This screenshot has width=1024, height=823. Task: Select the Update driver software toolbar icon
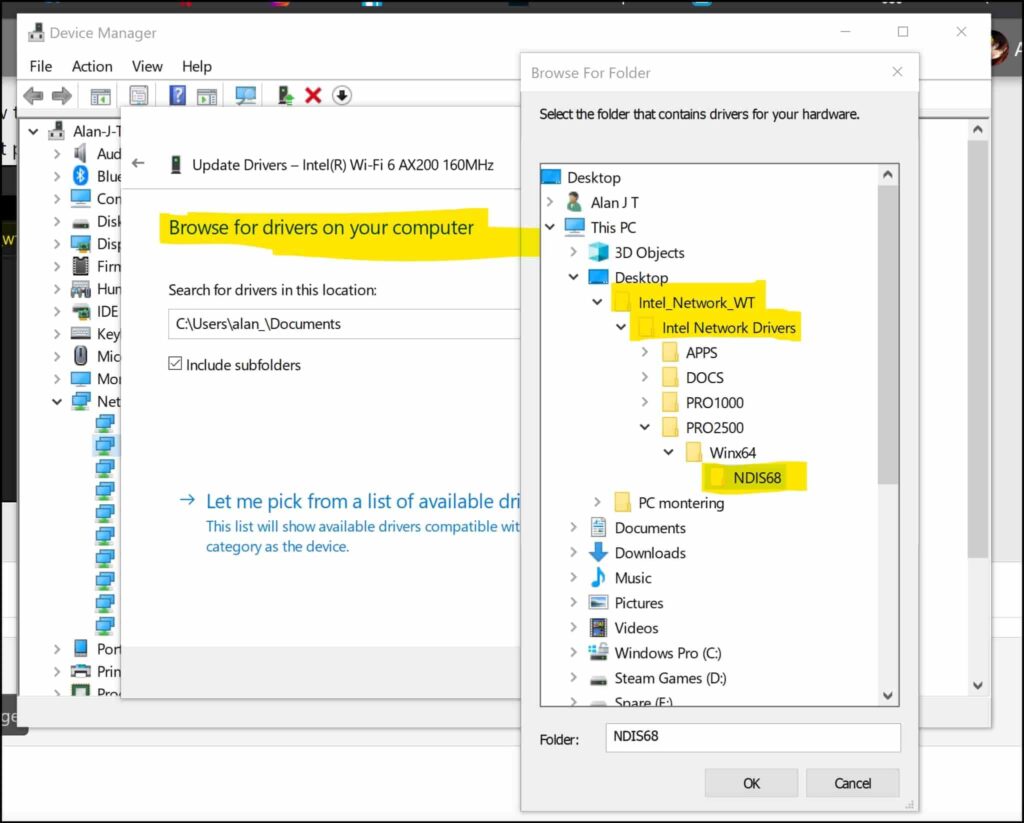click(287, 95)
